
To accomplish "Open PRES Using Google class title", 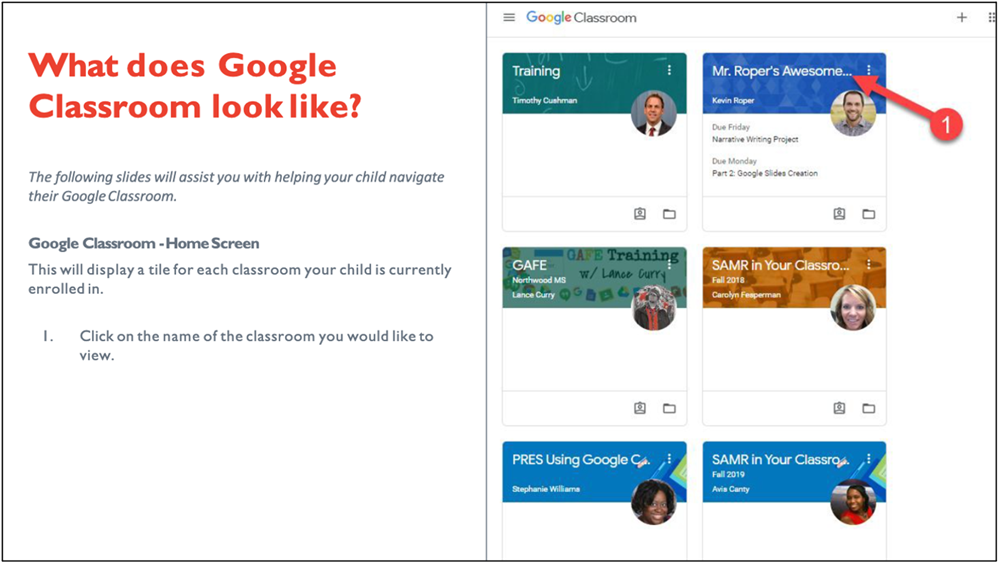I will [580, 460].
